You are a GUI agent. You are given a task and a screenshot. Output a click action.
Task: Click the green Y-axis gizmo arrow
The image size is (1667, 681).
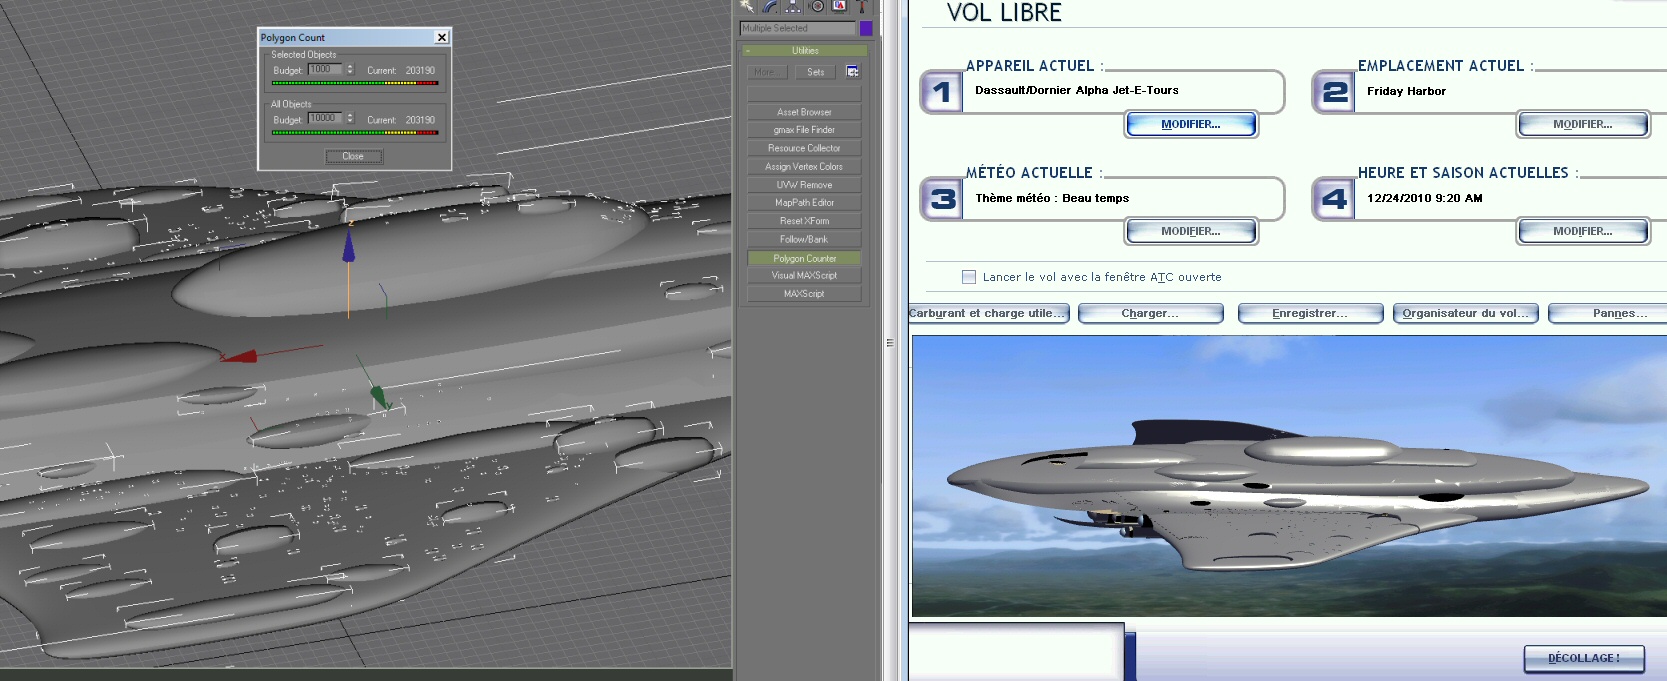click(379, 397)
